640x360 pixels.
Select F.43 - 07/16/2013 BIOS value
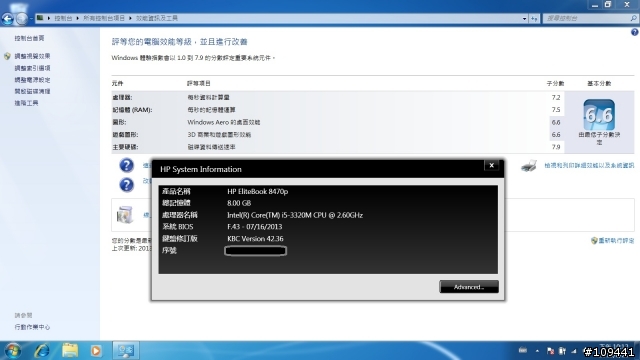254,227
